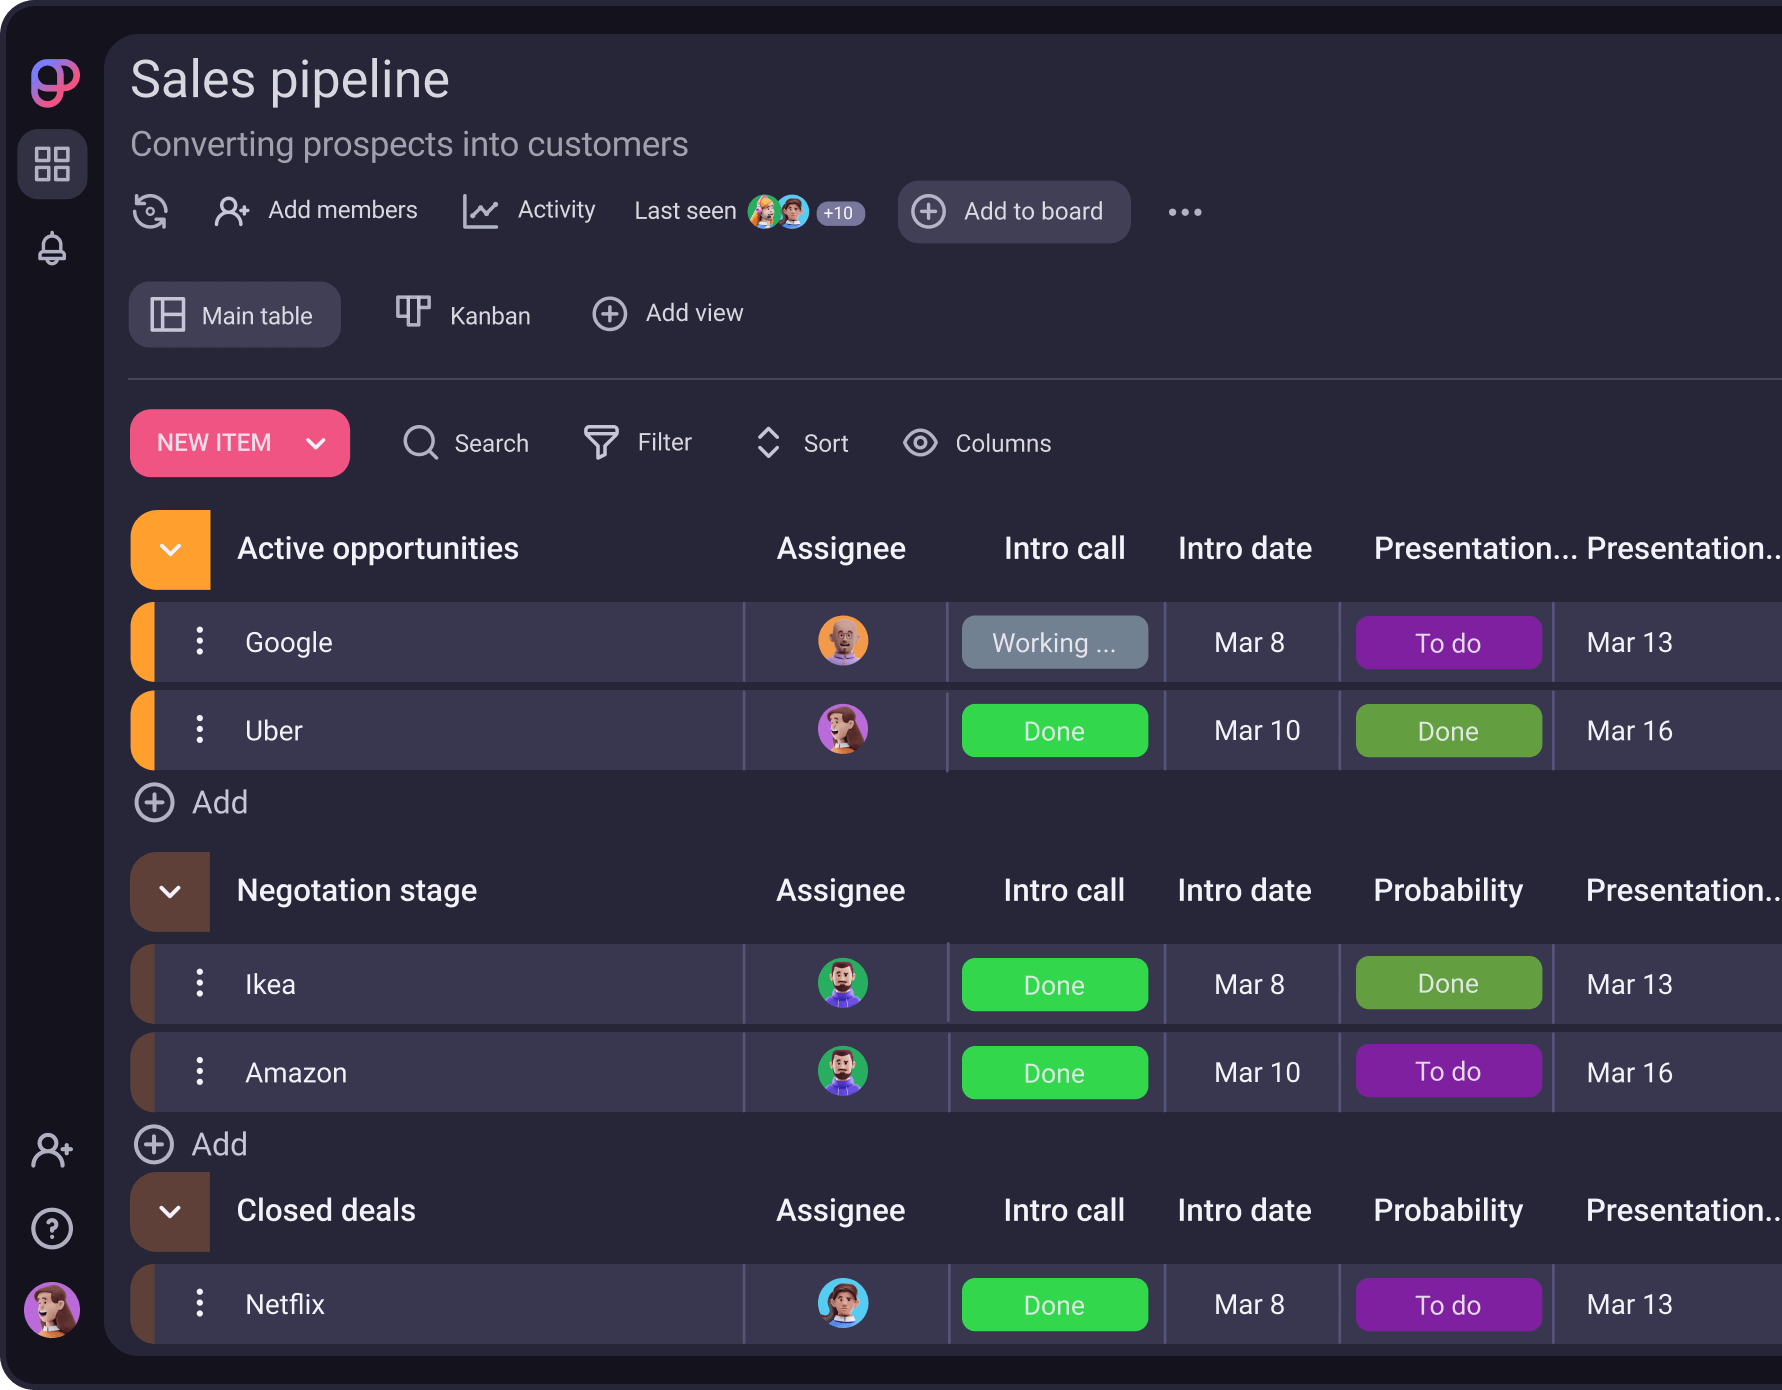Click Uber's Done intro call status swatch
This screenshot has width=1782, height=1390.
[x=1054, y=730]
